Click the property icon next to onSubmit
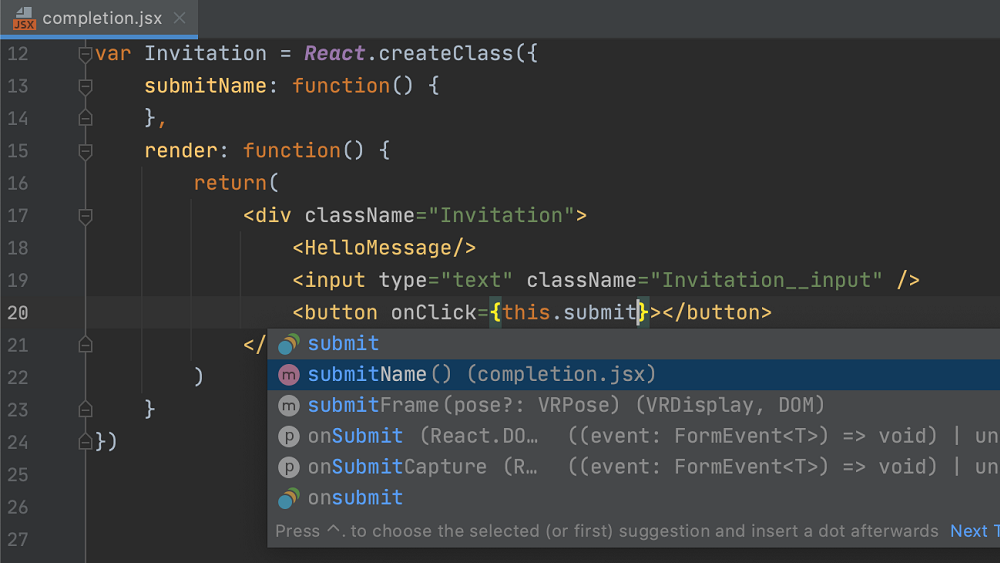The width and height of the screenshot is (1000, 563). pos(288,437)
